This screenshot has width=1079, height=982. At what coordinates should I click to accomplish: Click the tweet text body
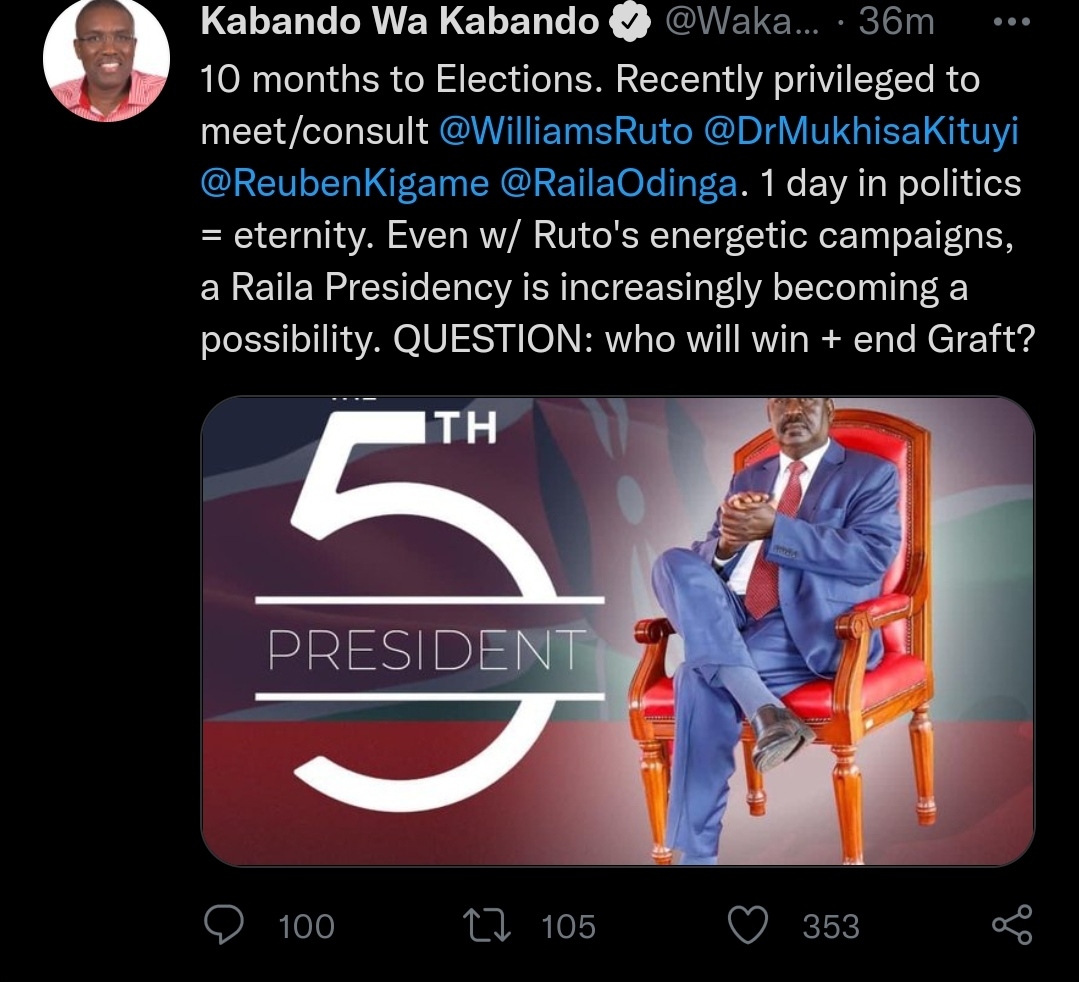(617, 209)
